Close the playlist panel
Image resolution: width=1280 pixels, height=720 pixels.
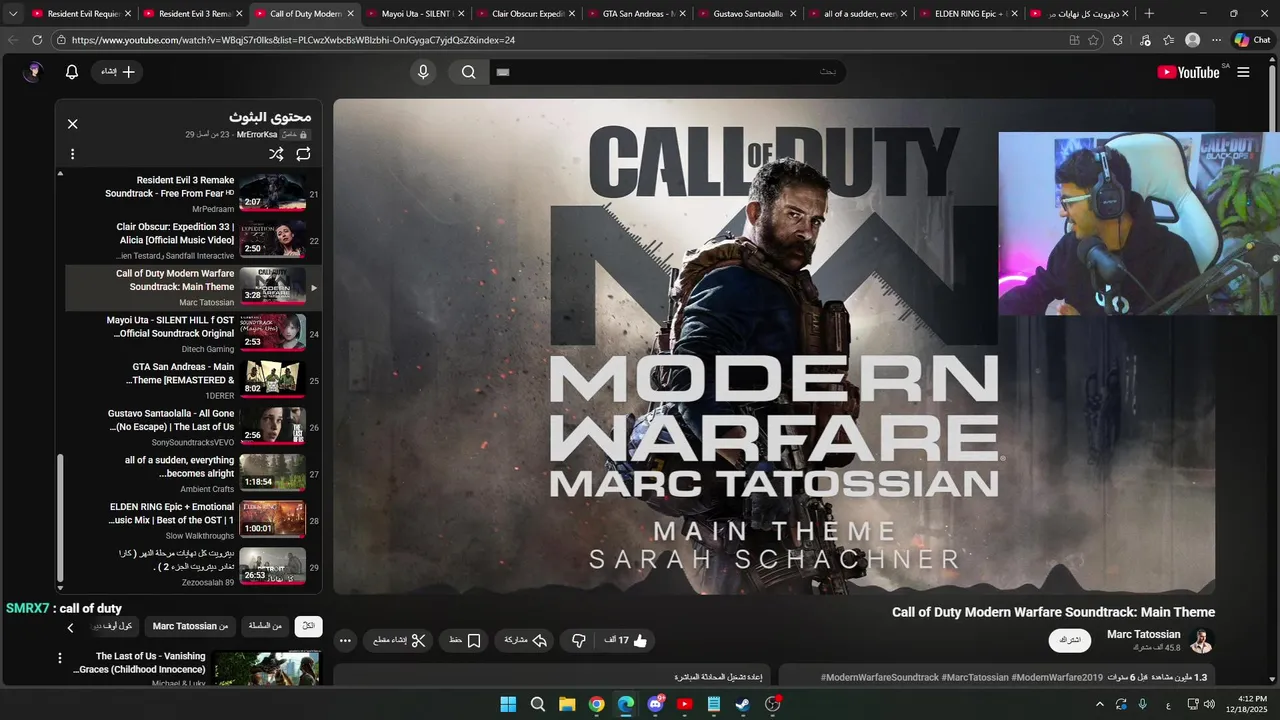click(72, 124)
